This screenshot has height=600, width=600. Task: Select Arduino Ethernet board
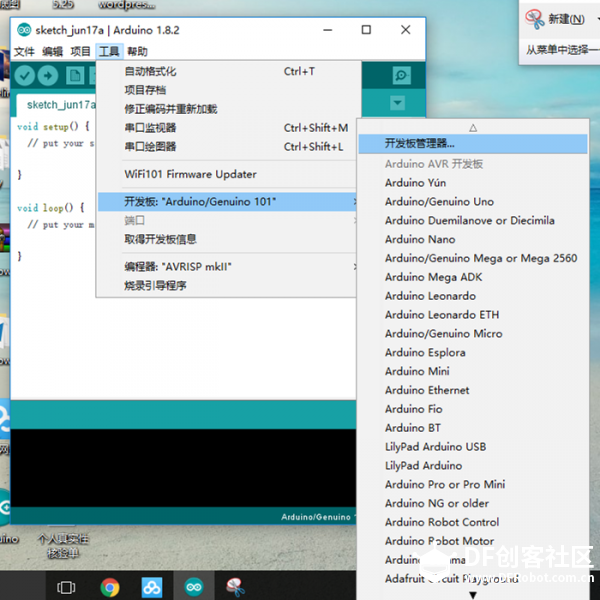pos(473,390)
